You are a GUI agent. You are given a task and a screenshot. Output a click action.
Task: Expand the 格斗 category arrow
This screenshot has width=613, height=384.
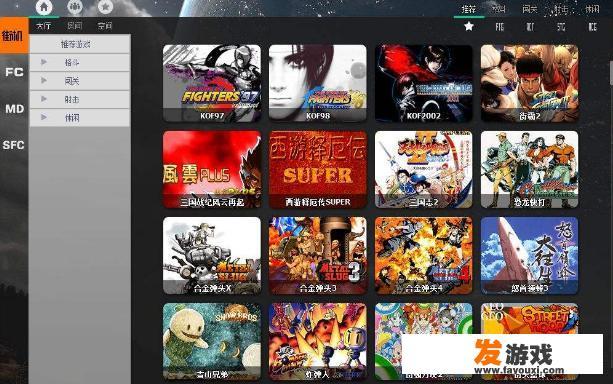coord(44,62)
